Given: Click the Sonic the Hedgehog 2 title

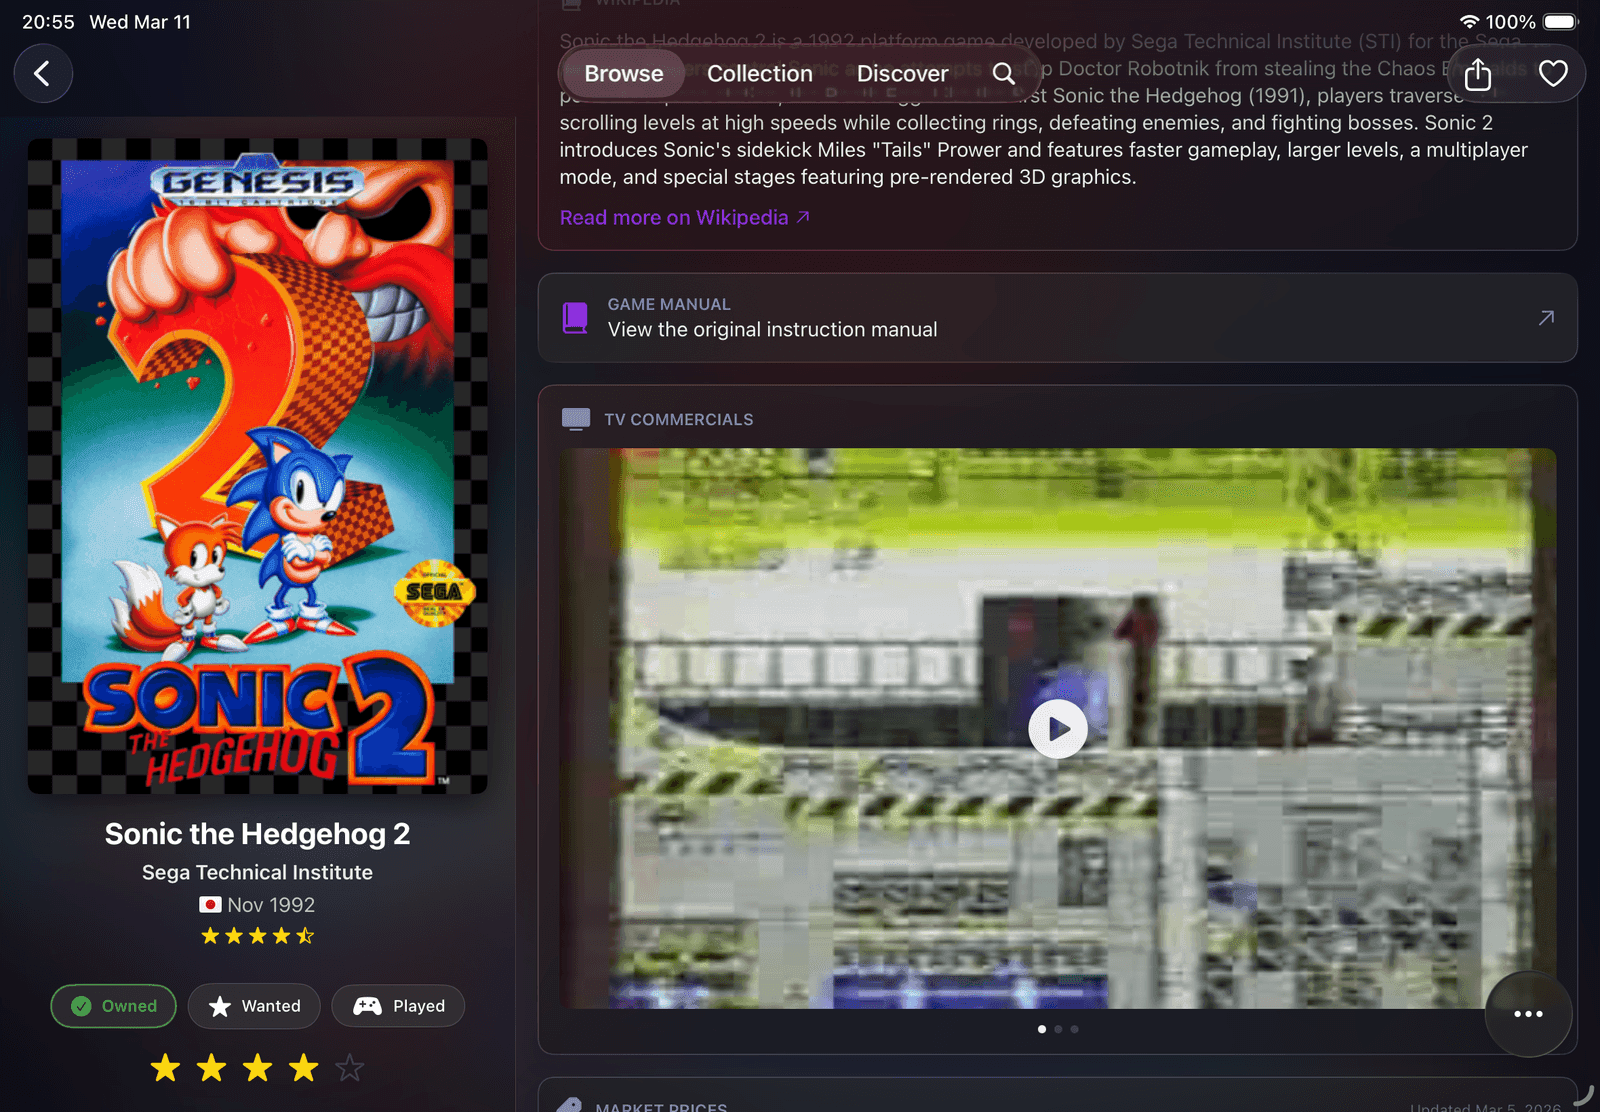Looking at the screenshot, I should coord(257,834).
